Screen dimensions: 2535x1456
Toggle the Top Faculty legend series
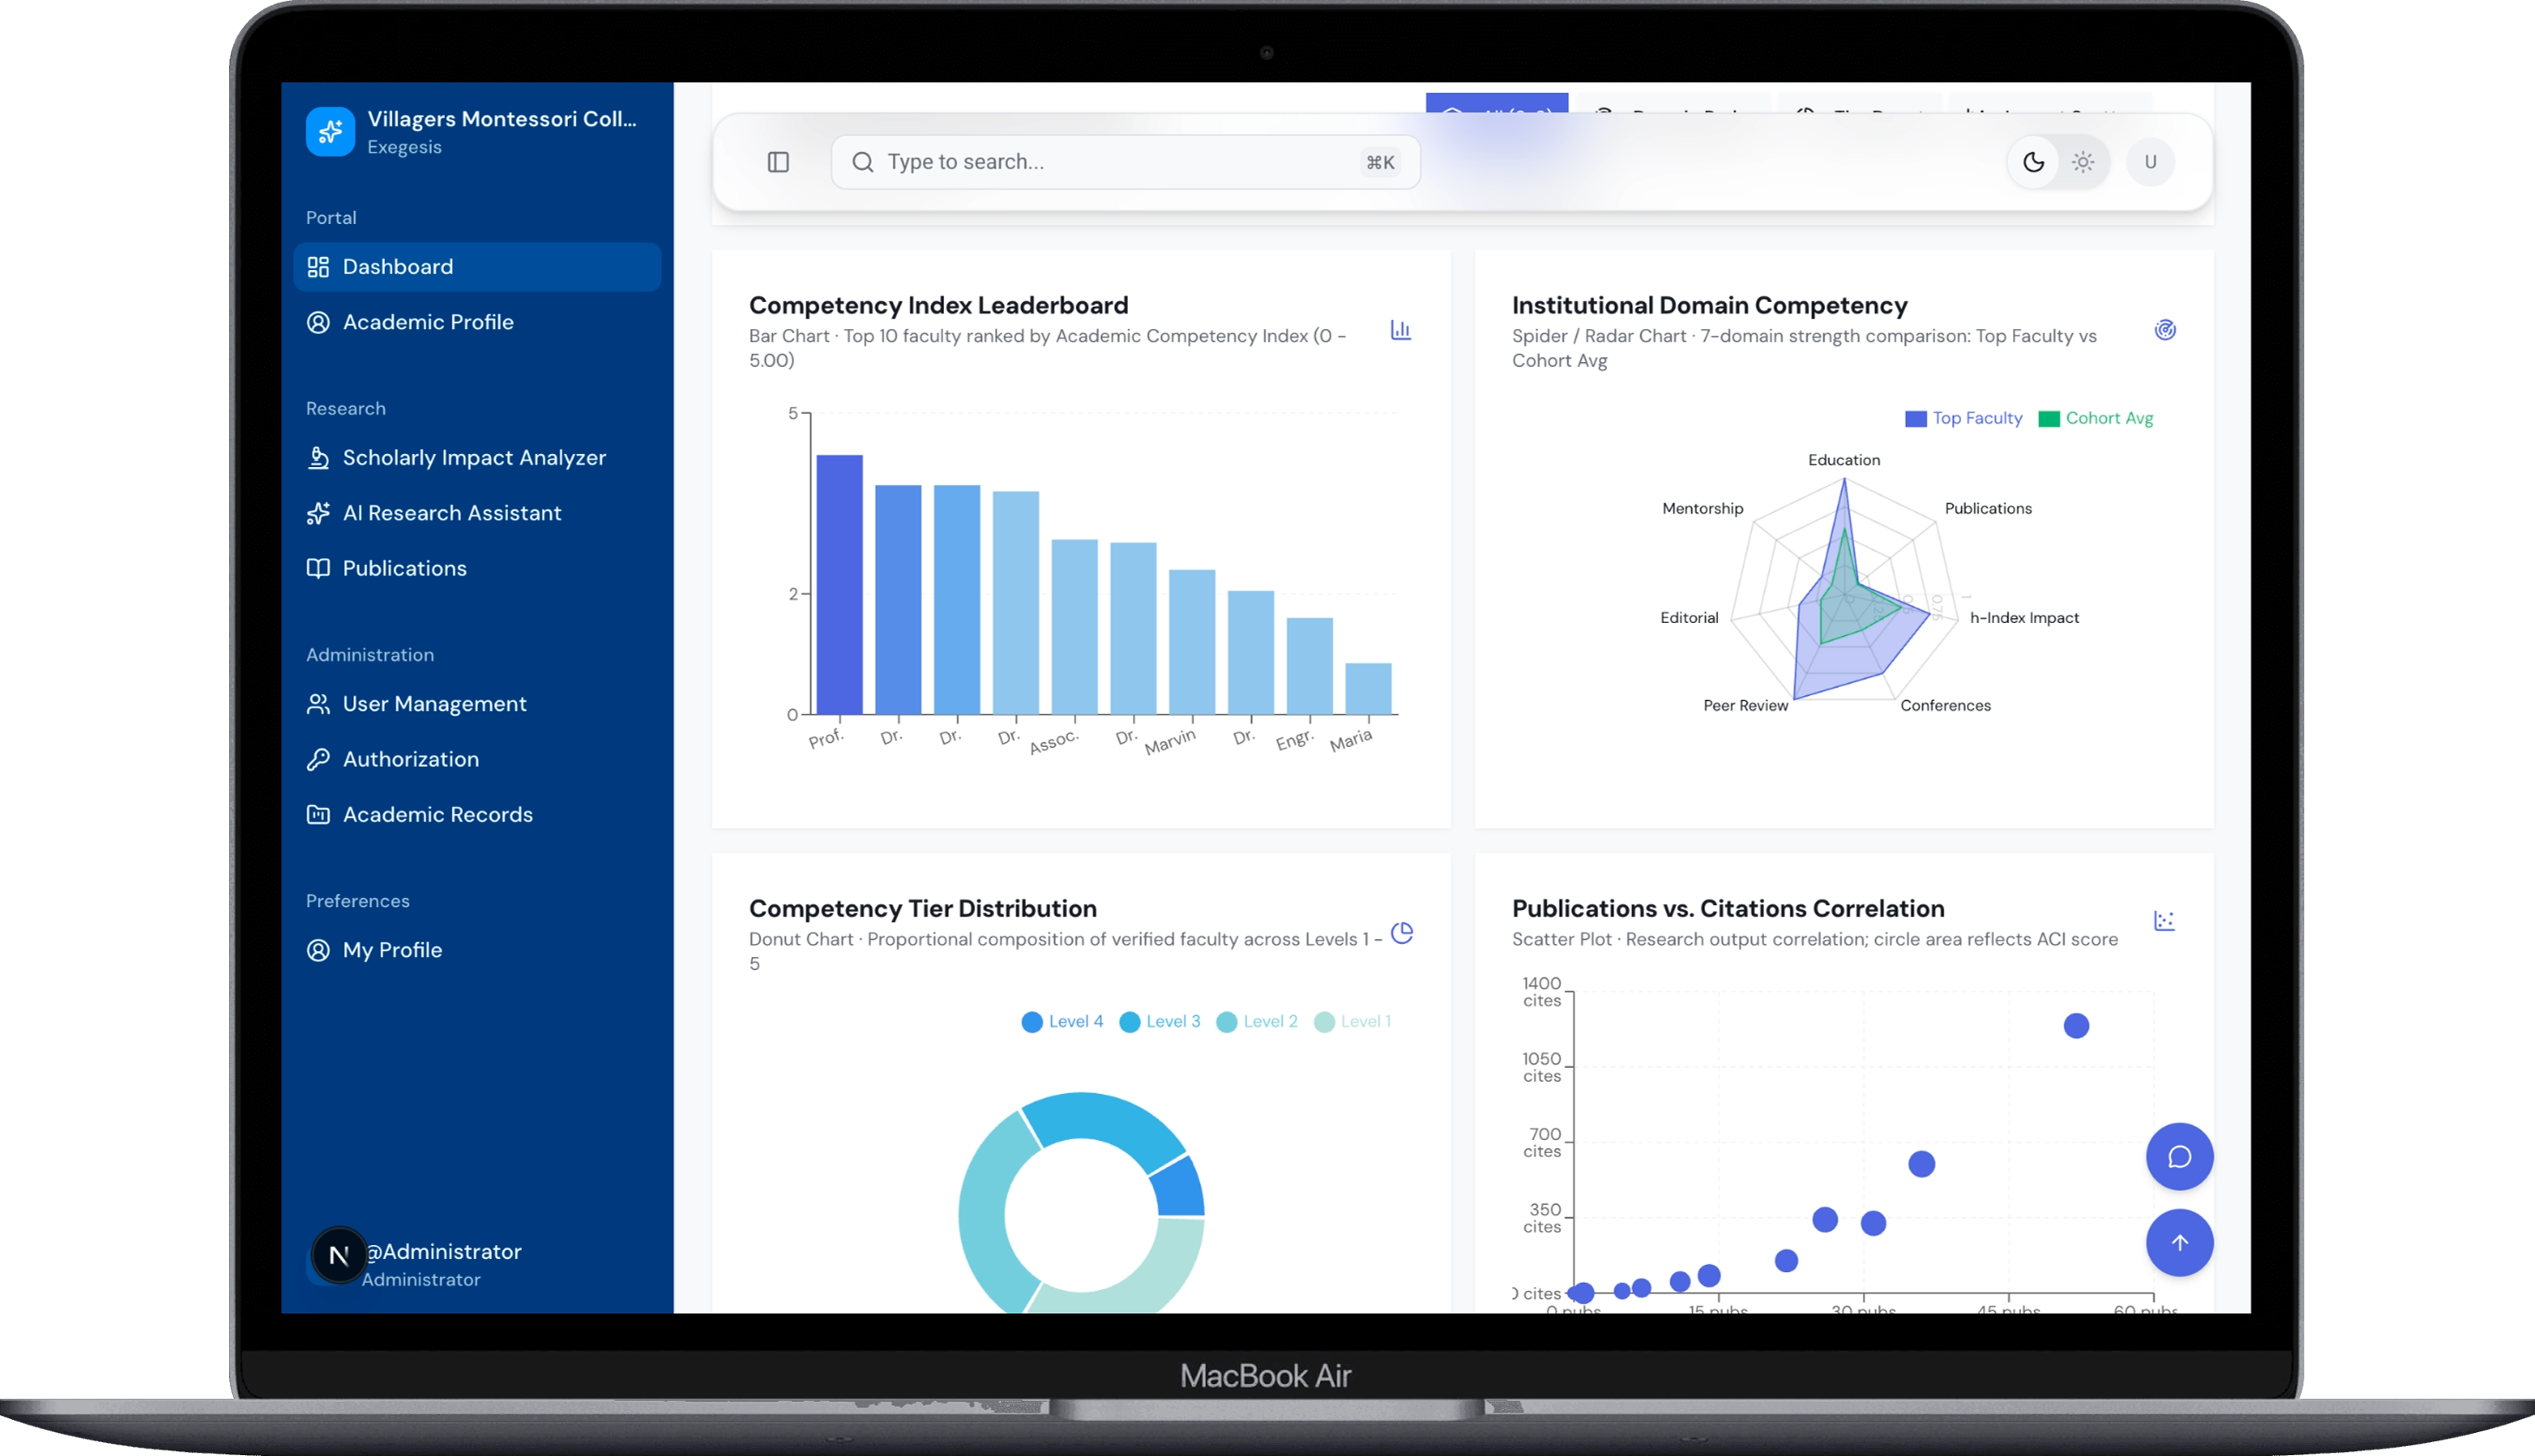(1963, 418)
